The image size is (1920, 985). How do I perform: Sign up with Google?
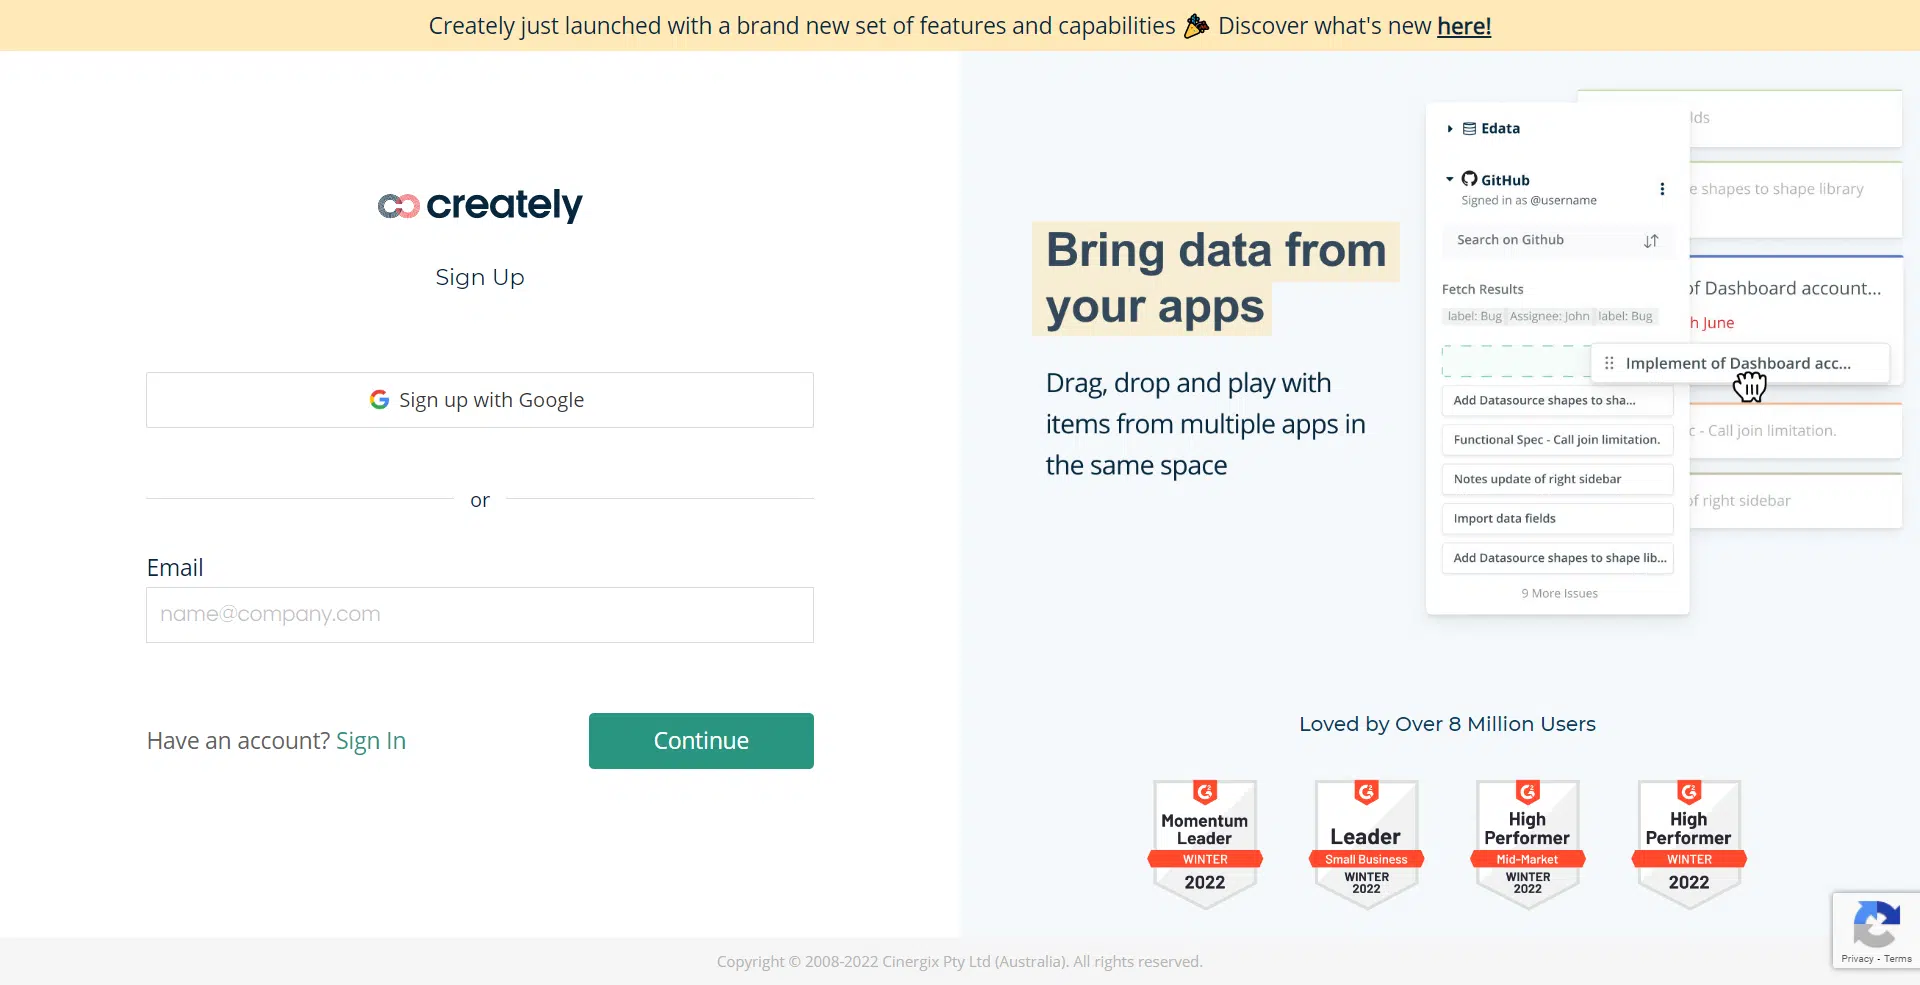click(480, 400)
